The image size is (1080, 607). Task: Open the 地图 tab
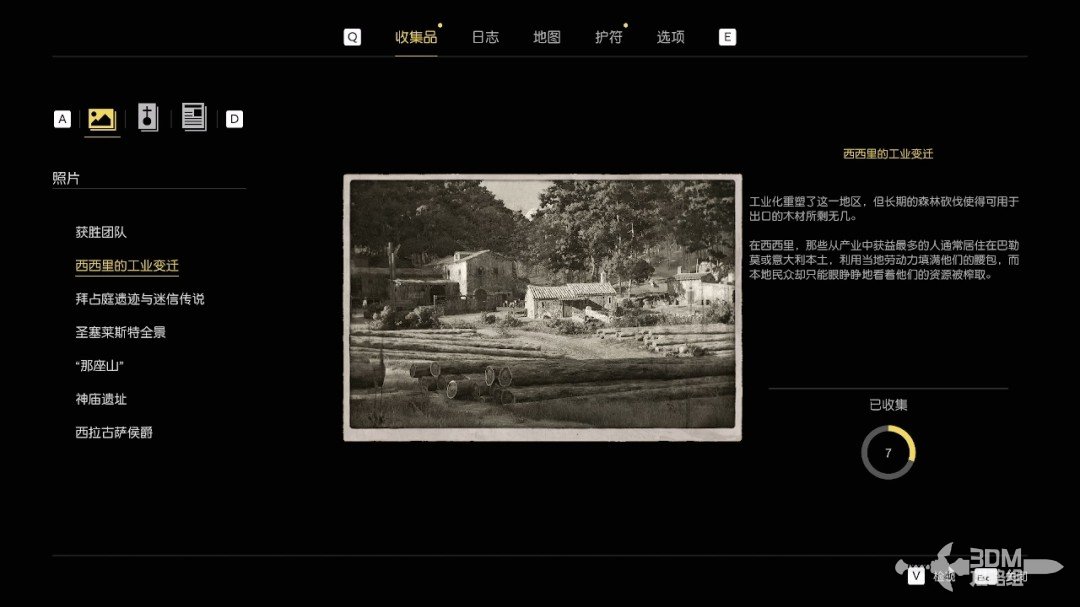click(x=547, y=37)
